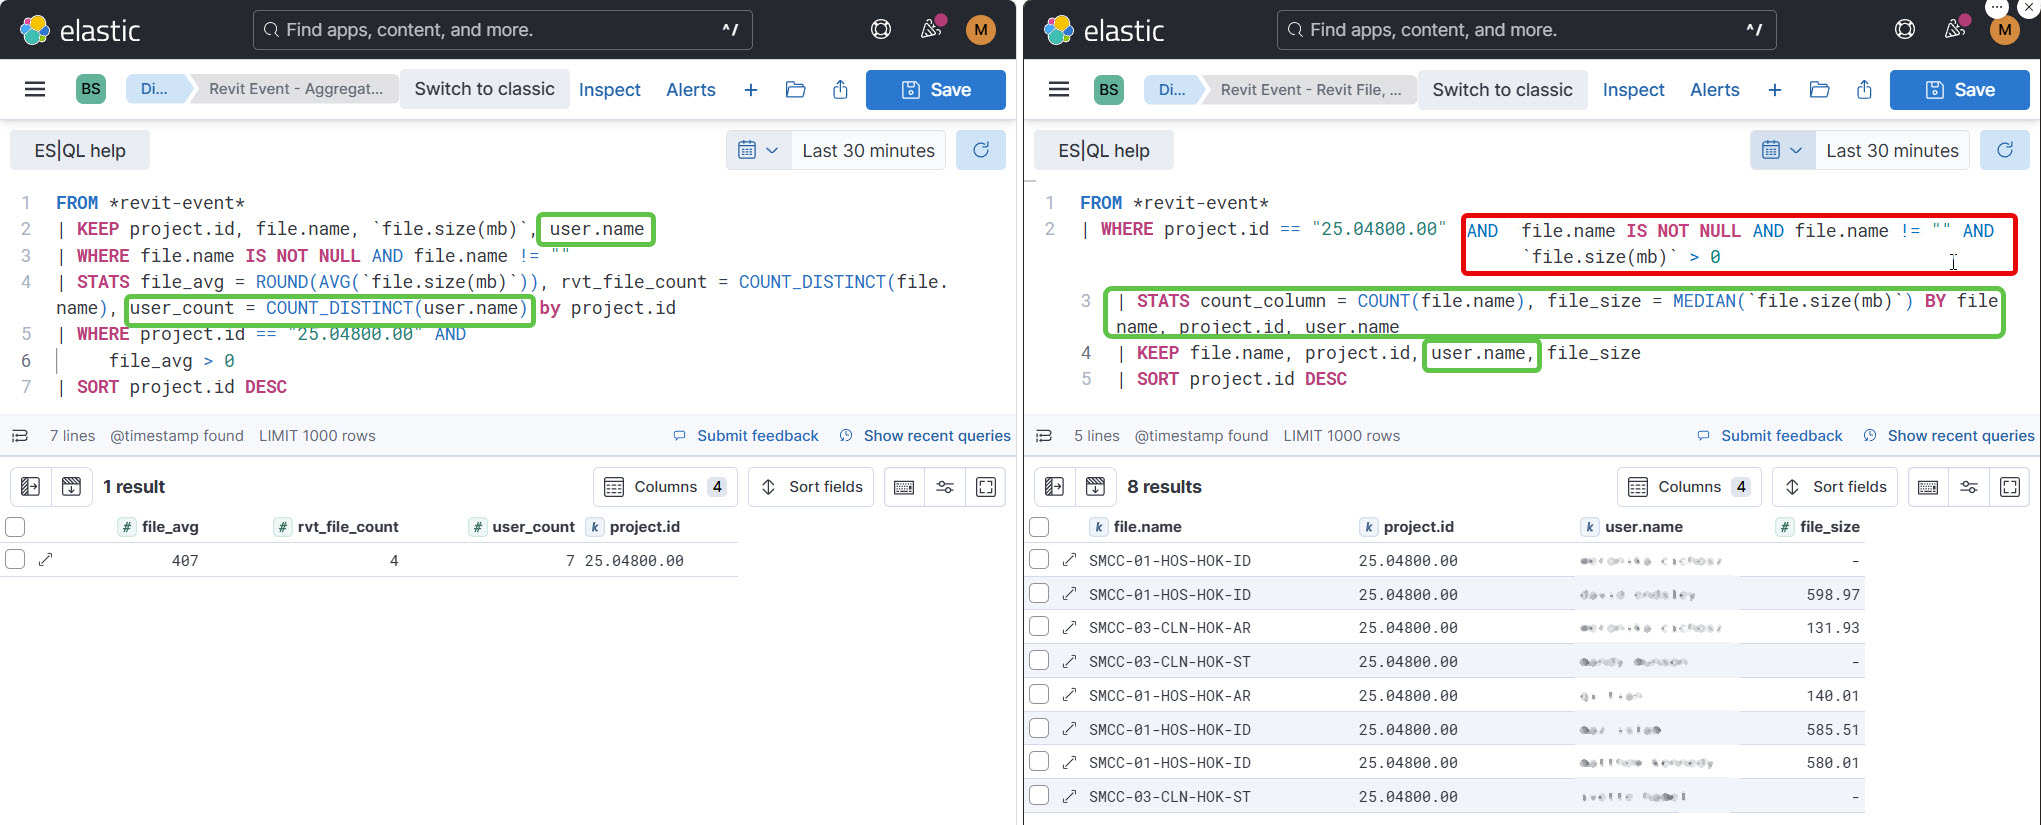Open the help menu icon in the right window header
Image resolution: width=2041 pixels, height=825 pixels.
pyautogui.click(x=1905, y=30)
